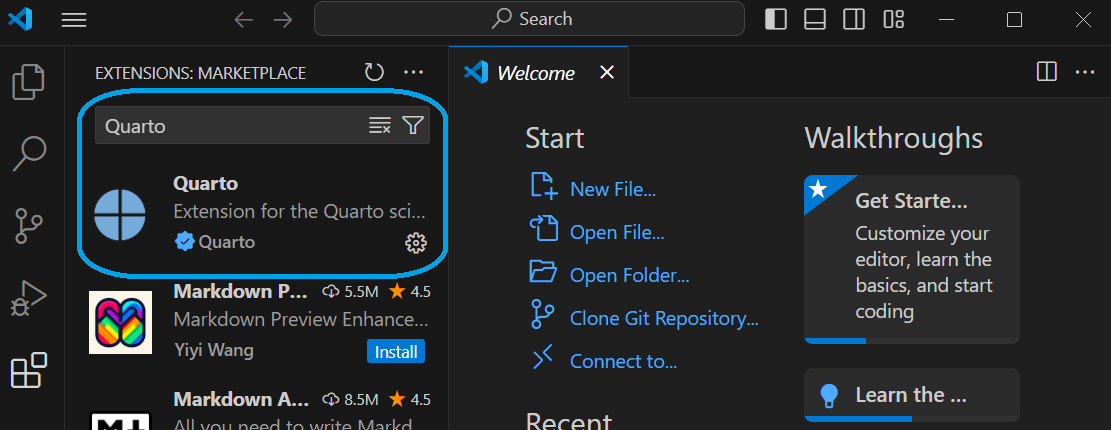
Task: Click the Connect to remote icon
Action: click(543, 358)
